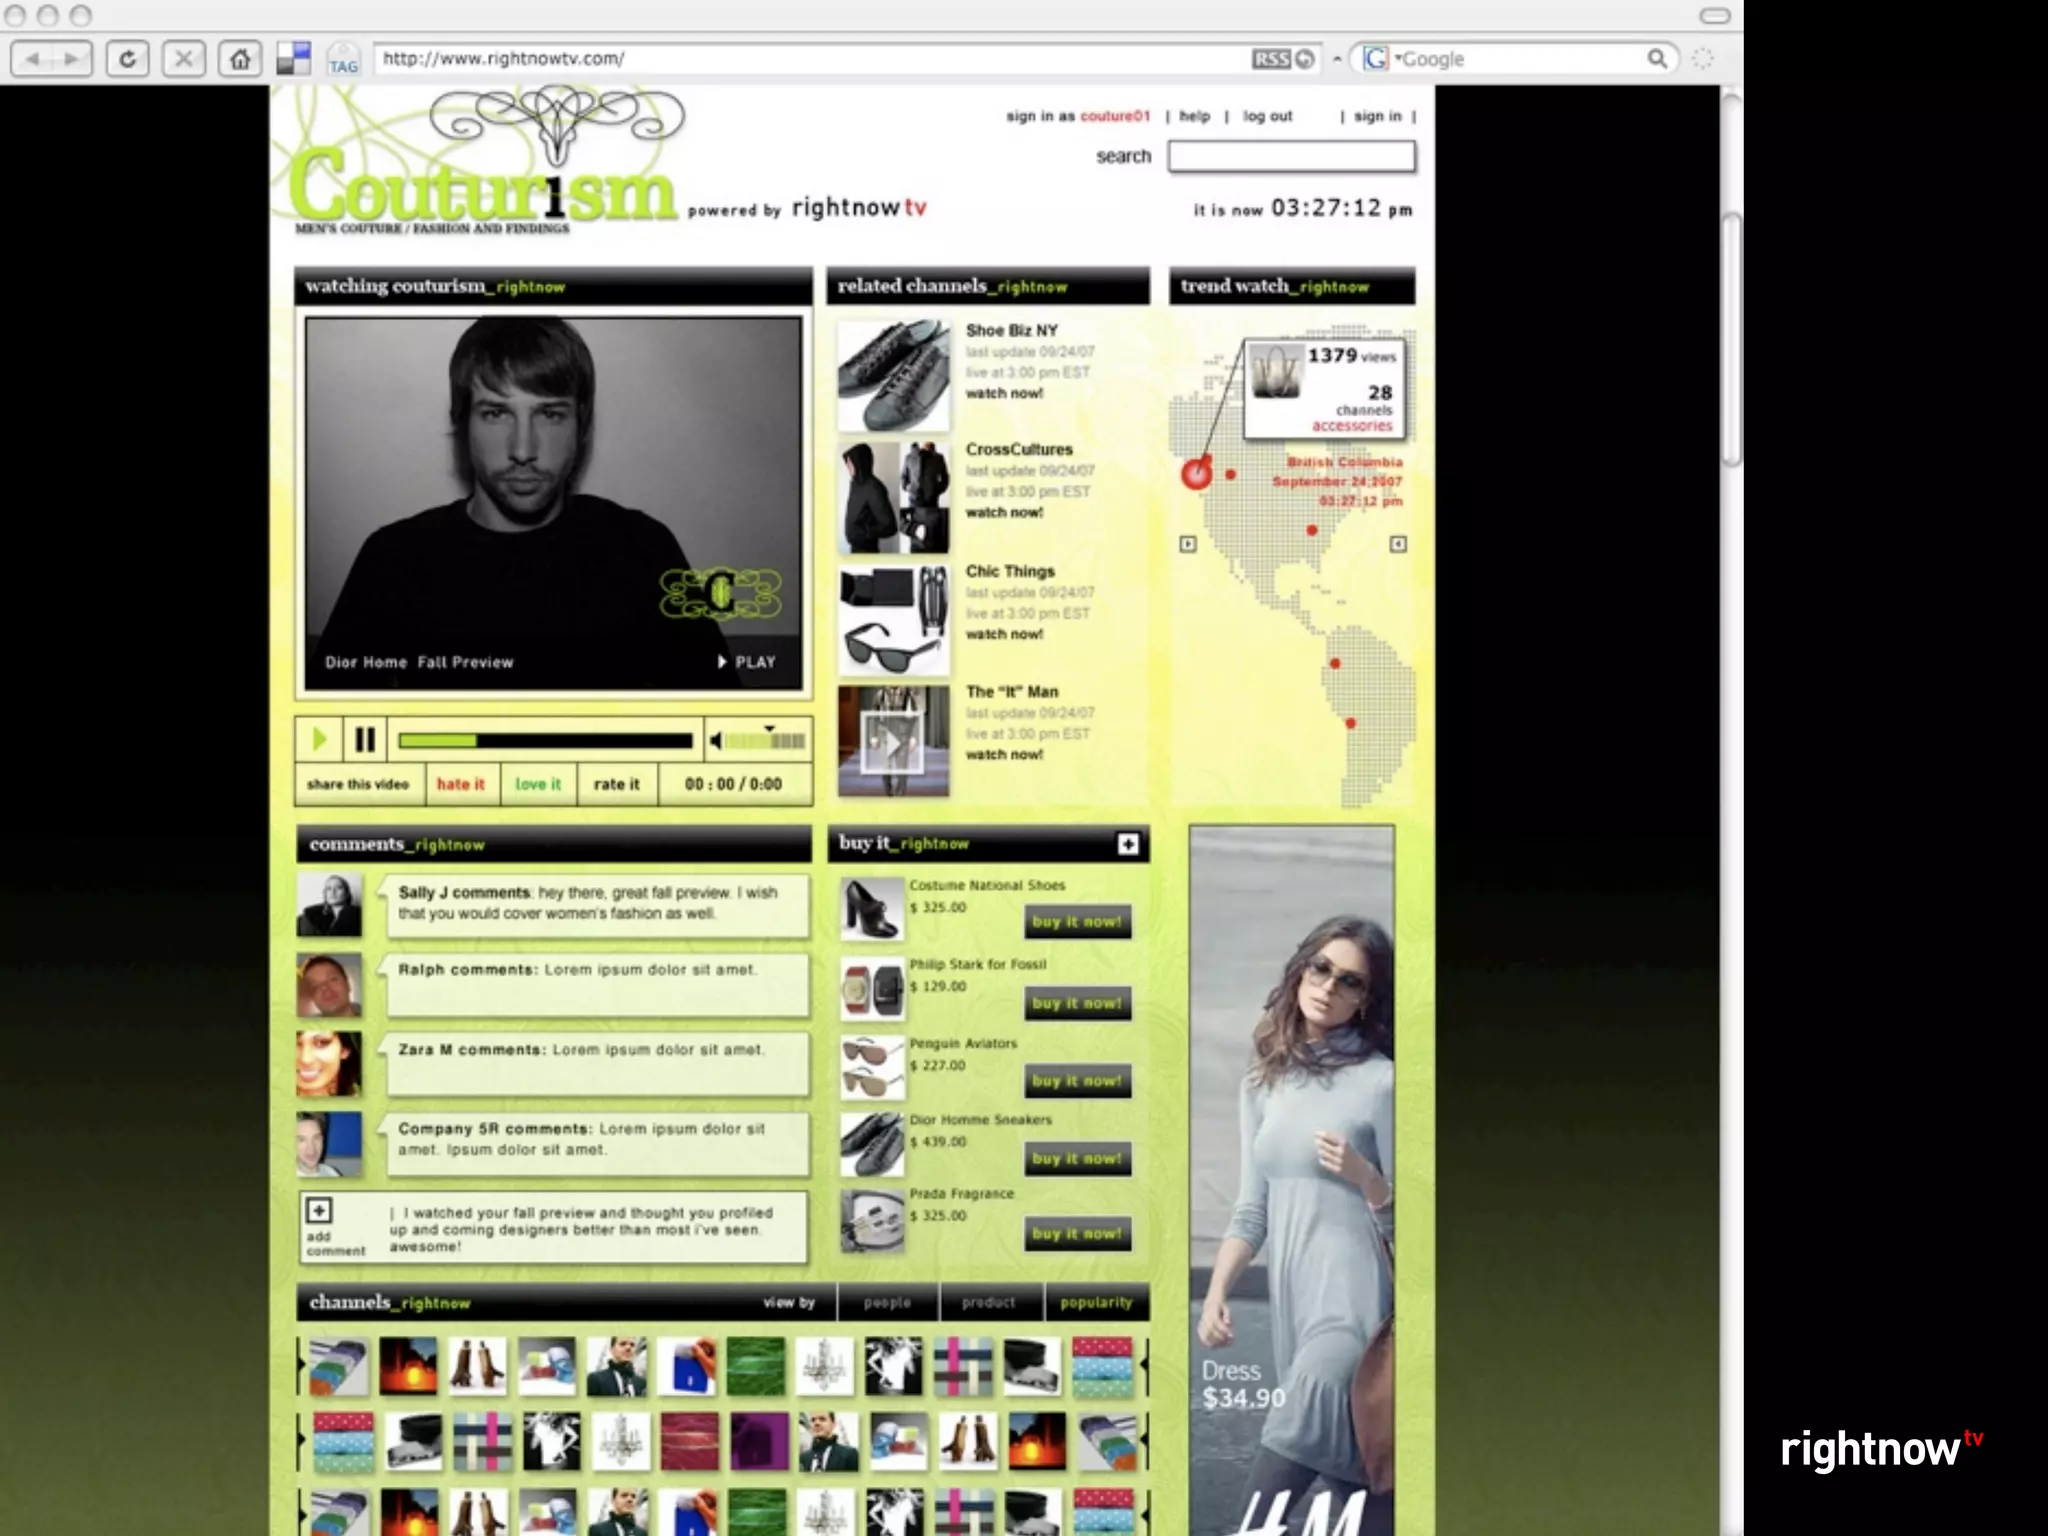Click buy it now for Costume National Shoes

pos(1077,922)
